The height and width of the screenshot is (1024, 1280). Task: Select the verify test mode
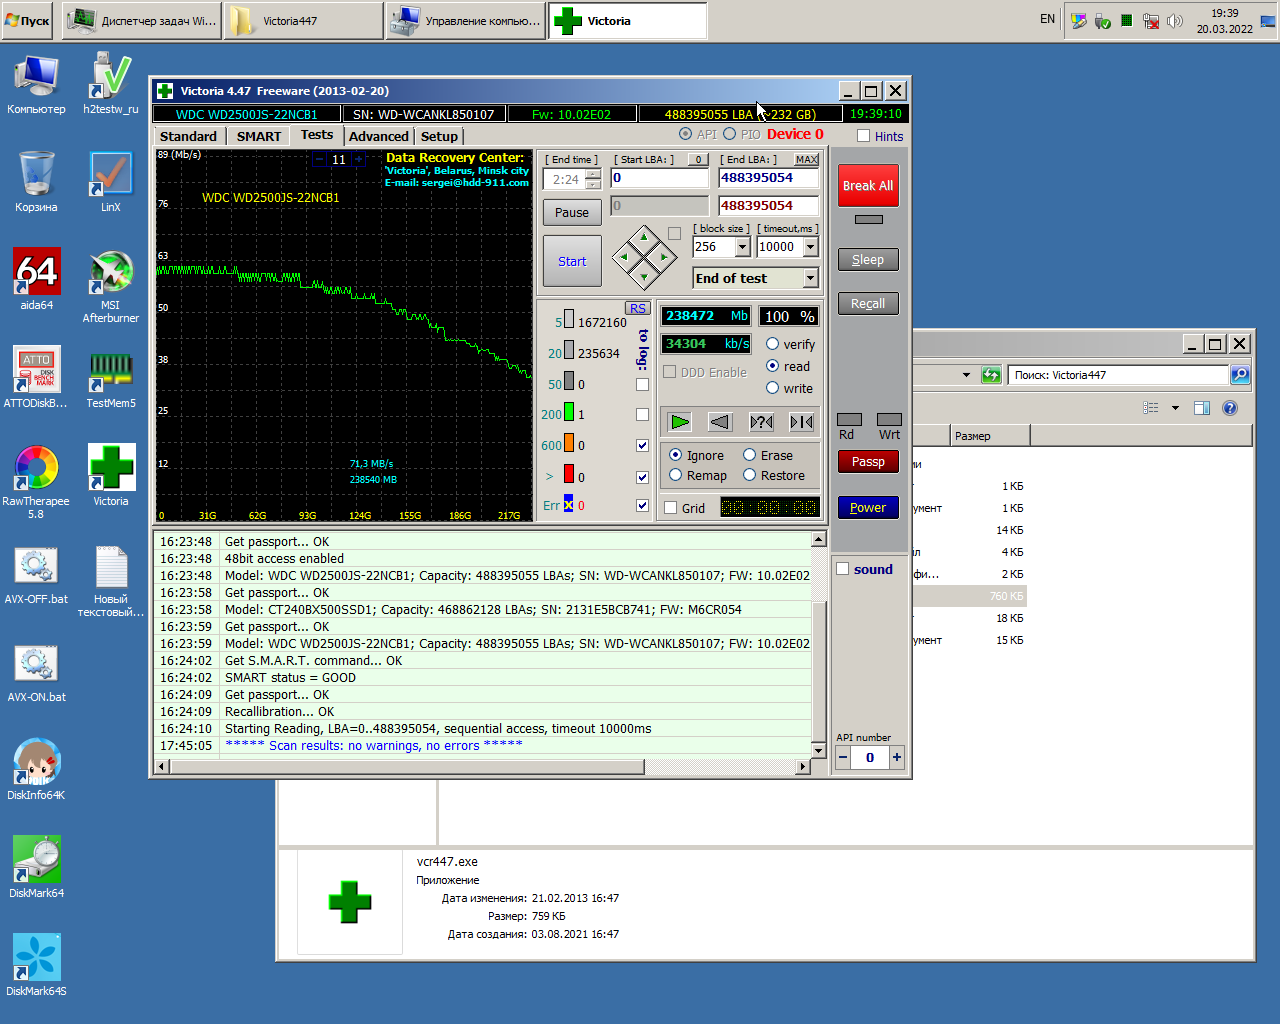coord(772,344)
